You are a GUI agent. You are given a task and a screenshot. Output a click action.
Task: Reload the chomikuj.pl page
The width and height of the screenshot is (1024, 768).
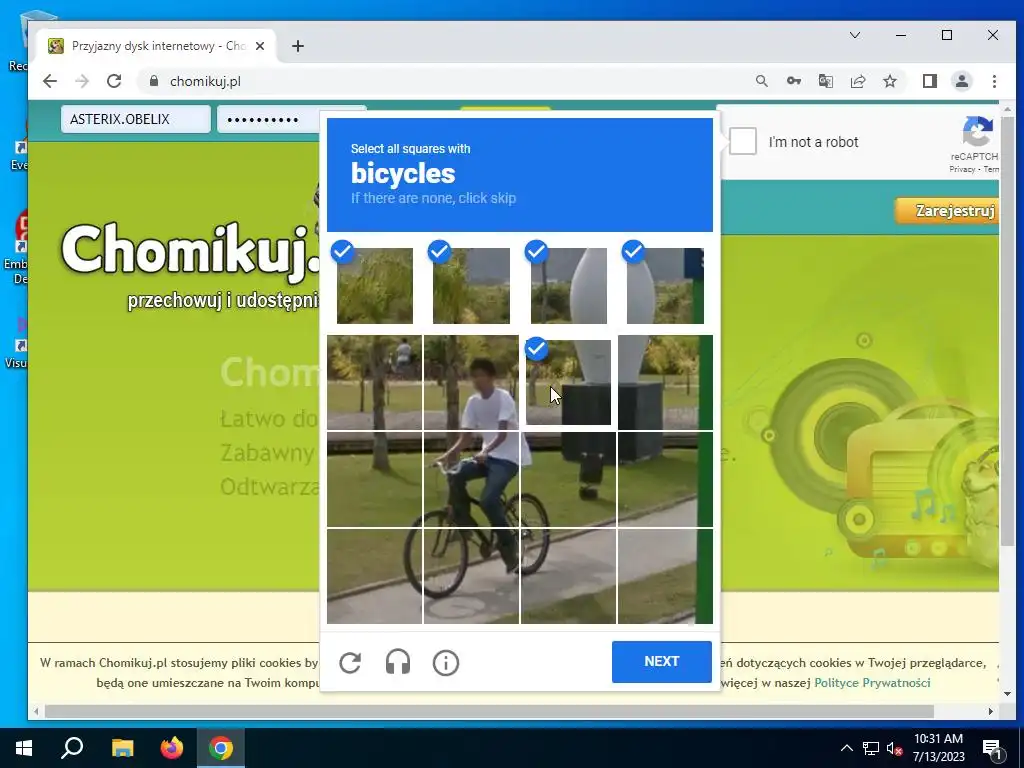point(114,81)
